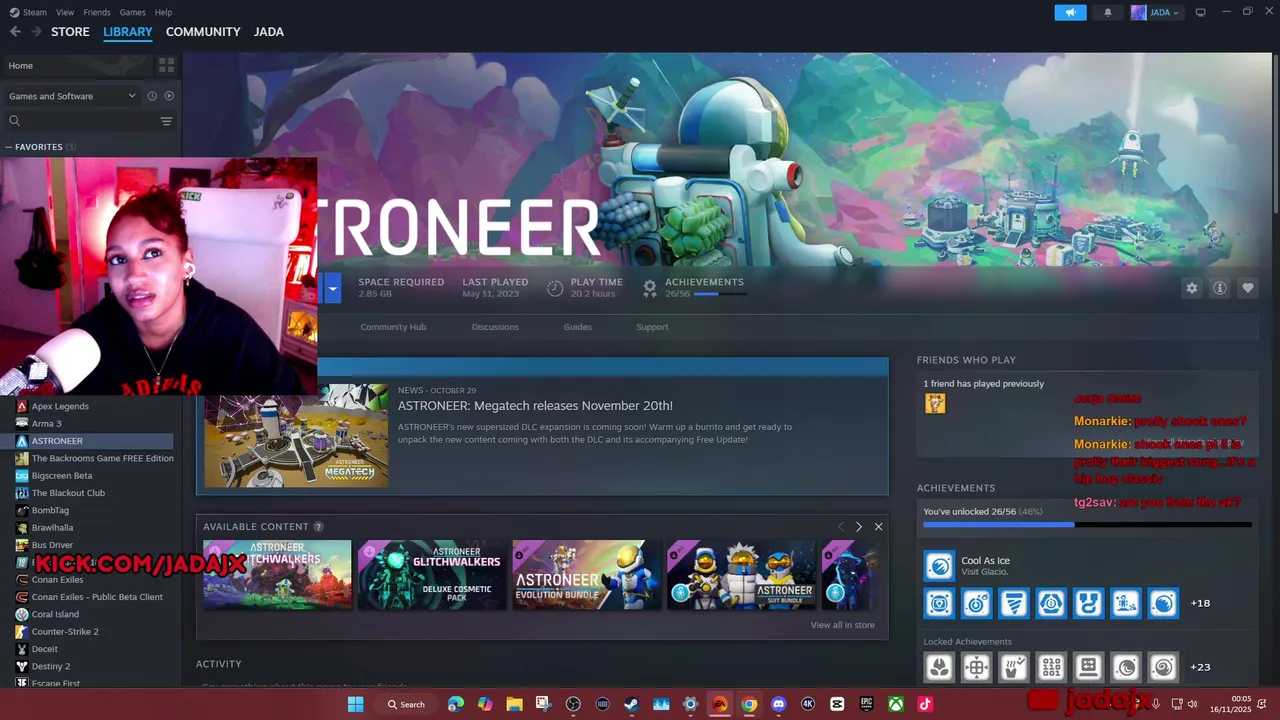Screen dimensions: 1280x720
Task: Toggle the ready-to-play filter icon
Action: 169,96
